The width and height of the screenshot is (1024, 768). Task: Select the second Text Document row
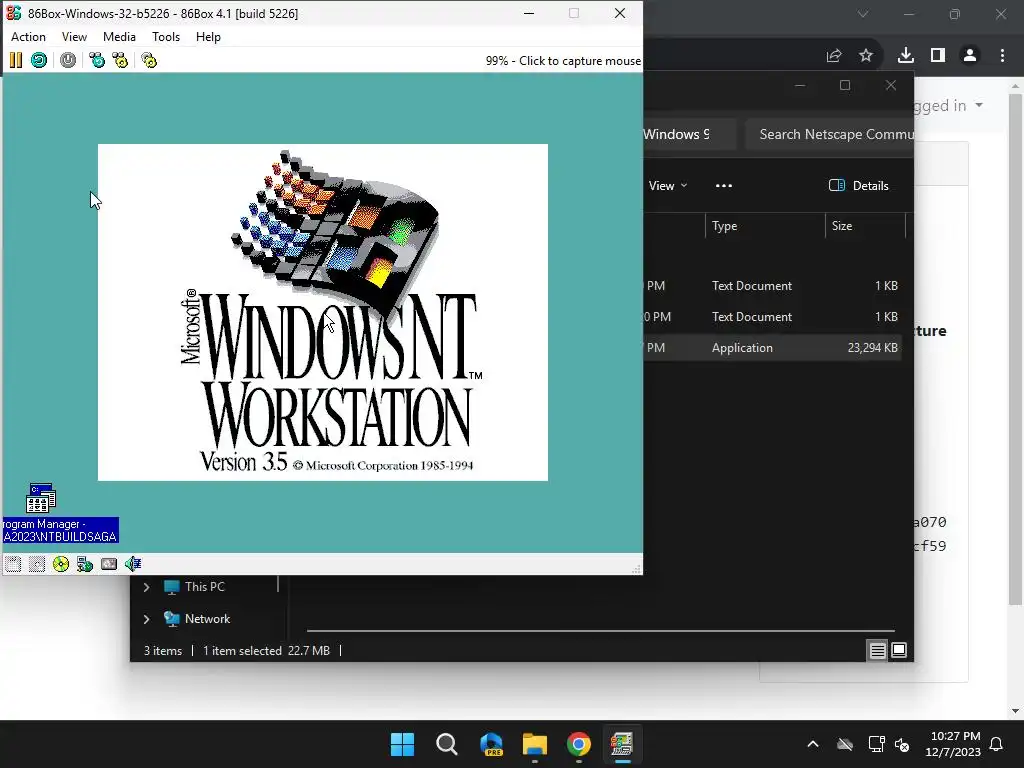coord(772,317)
